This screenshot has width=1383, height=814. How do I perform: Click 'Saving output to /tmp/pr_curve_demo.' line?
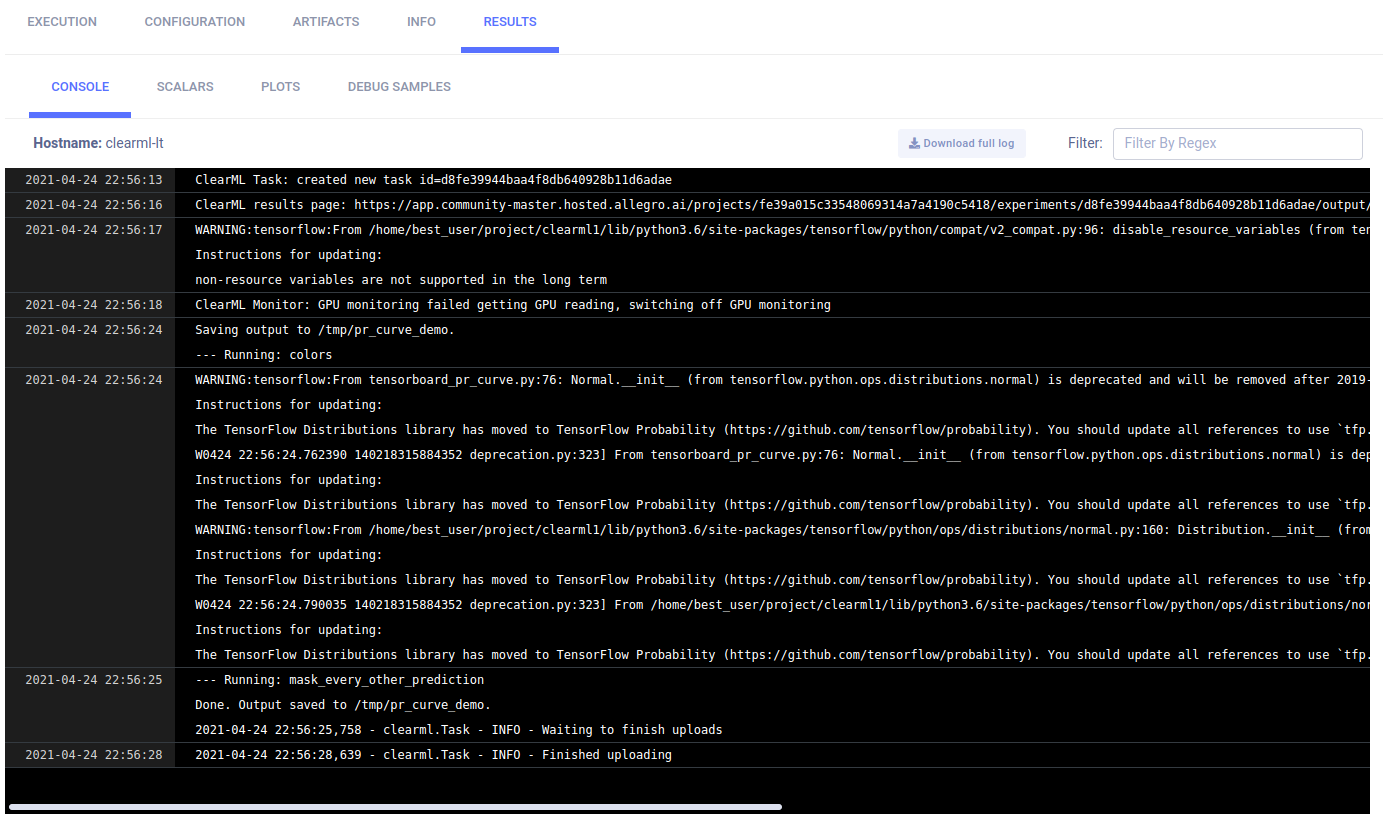point(325,330)
